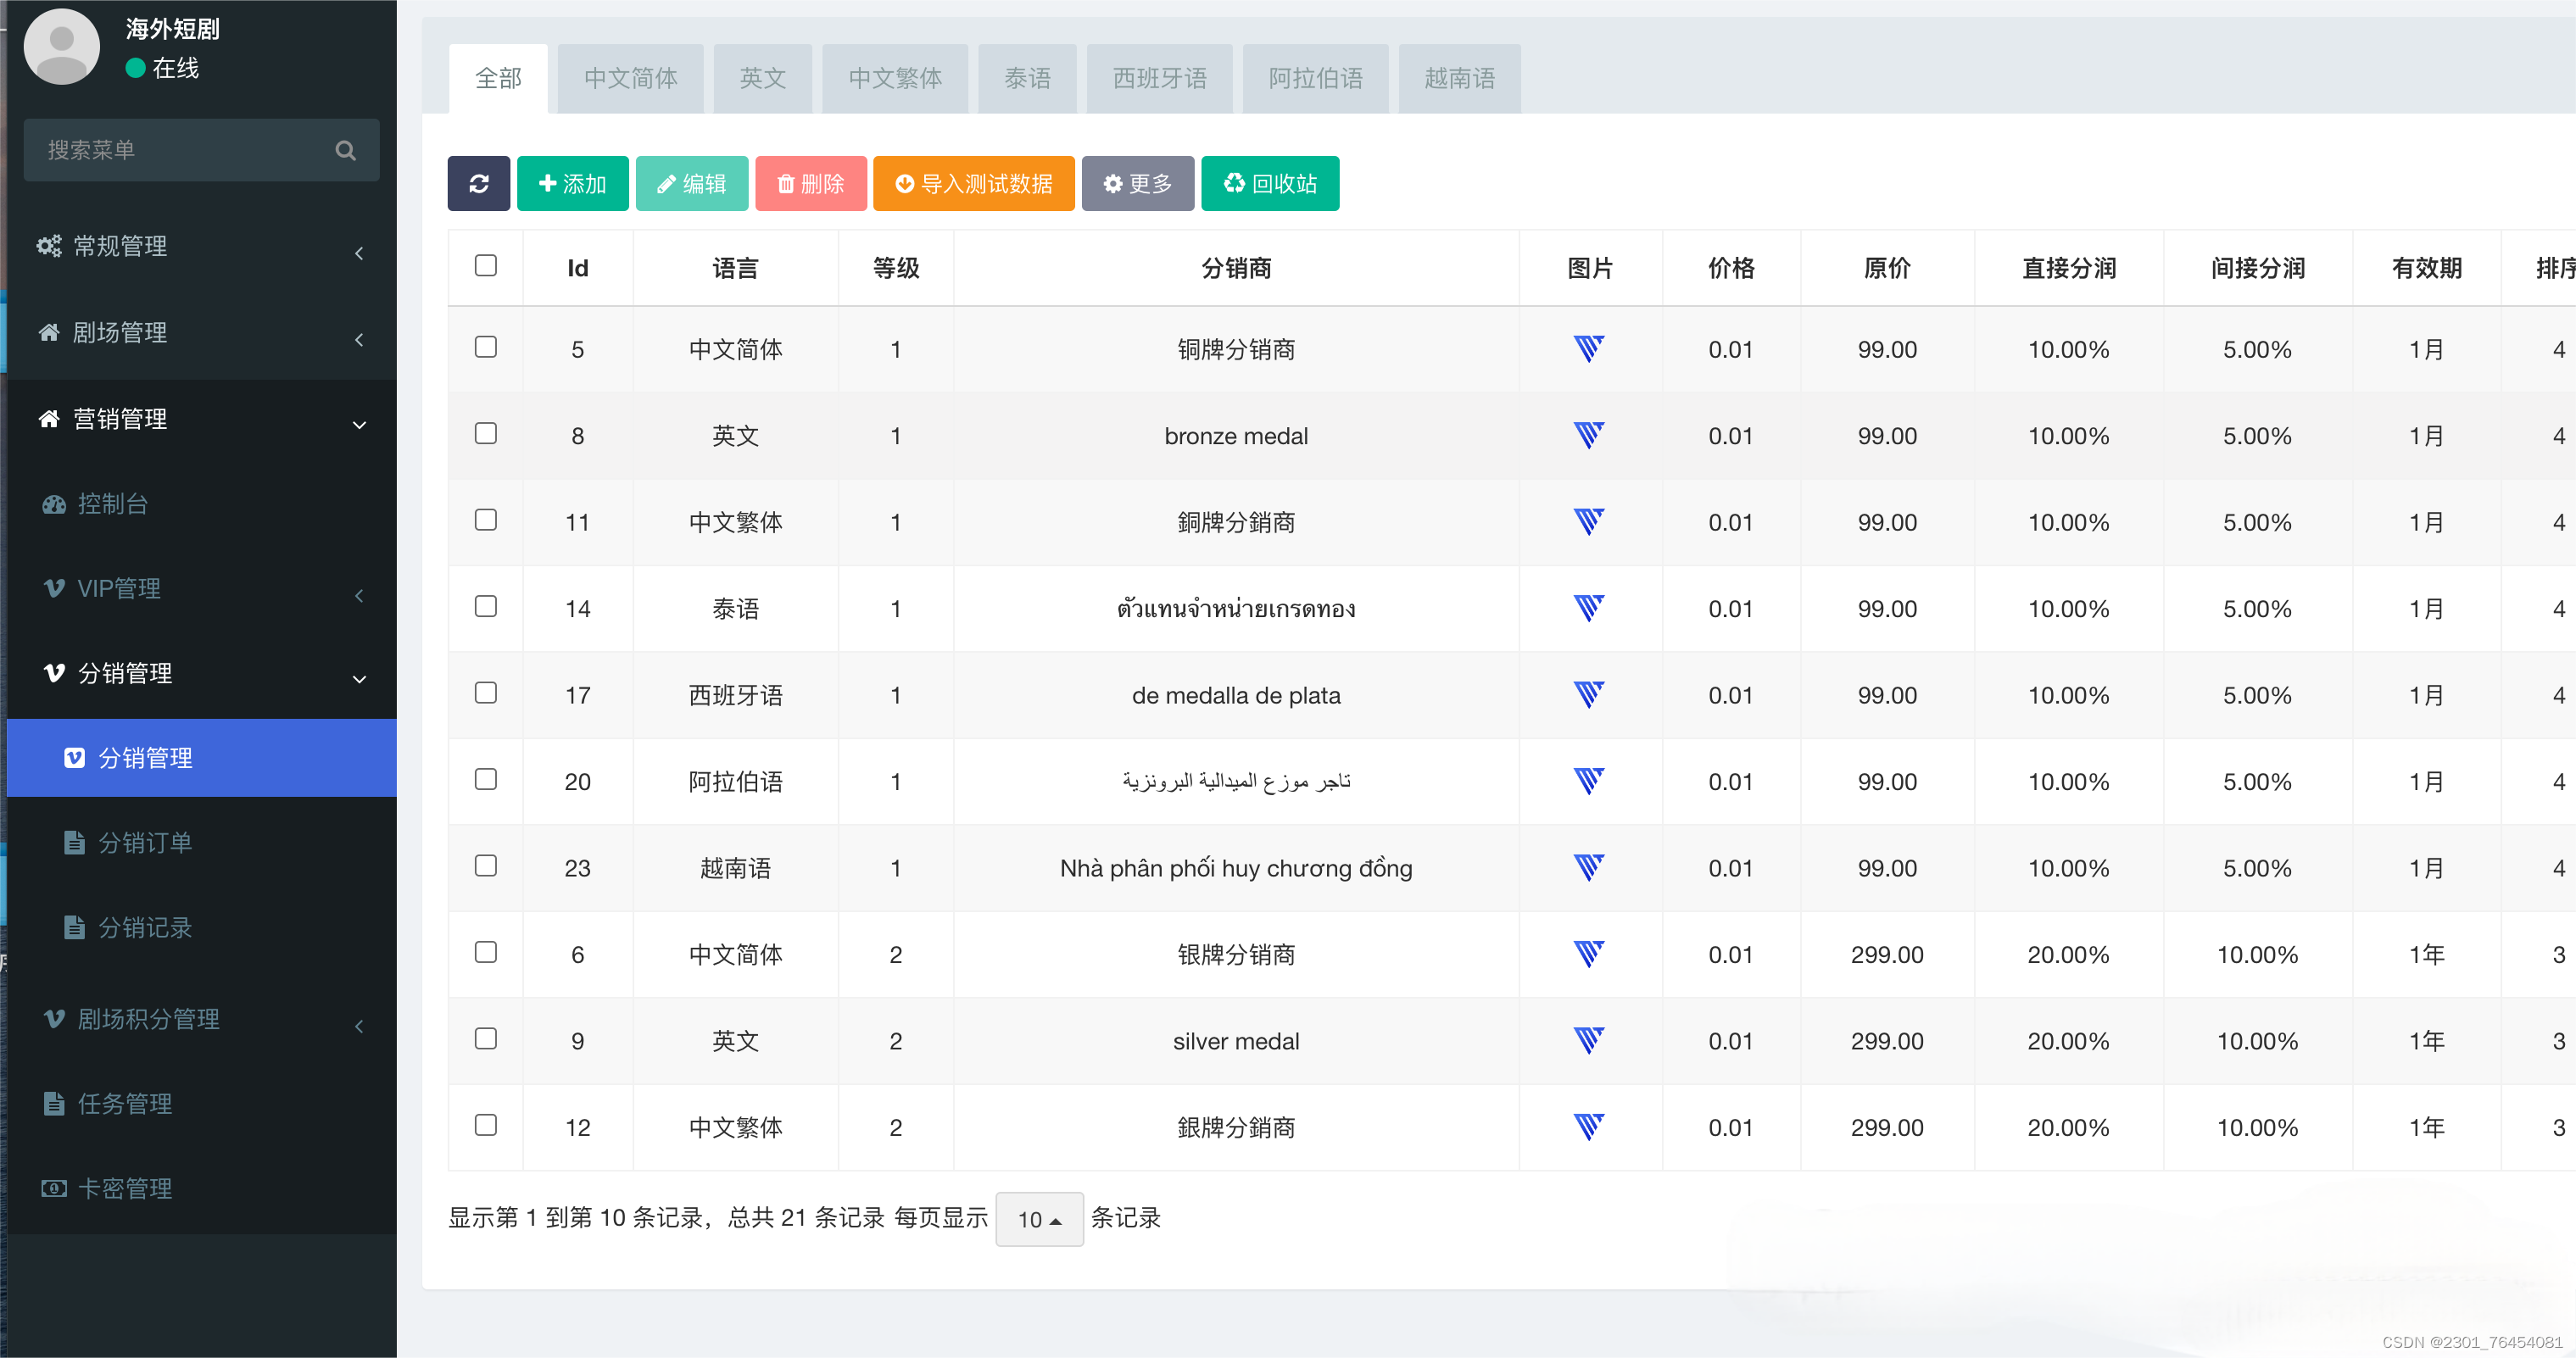The height and width of the screenshot is (1358, 2576).
Task: Click image thumbnail for 銀牌分銷商 row
Action: pos(1589,1128)
